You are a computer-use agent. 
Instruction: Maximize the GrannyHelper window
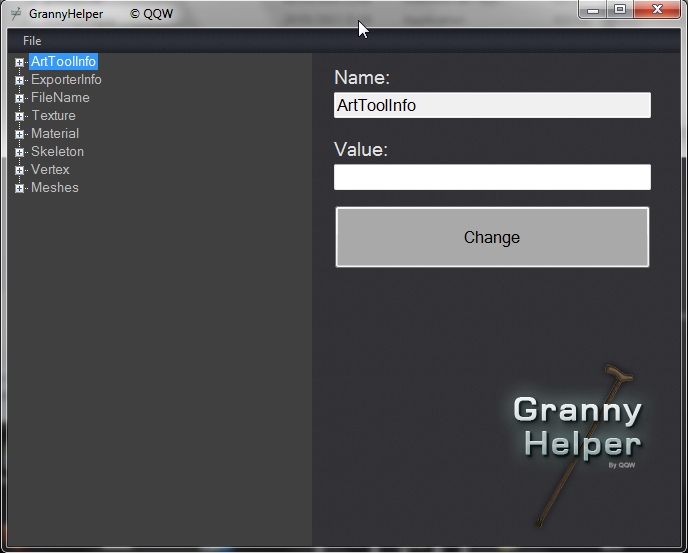pos(620,9)
